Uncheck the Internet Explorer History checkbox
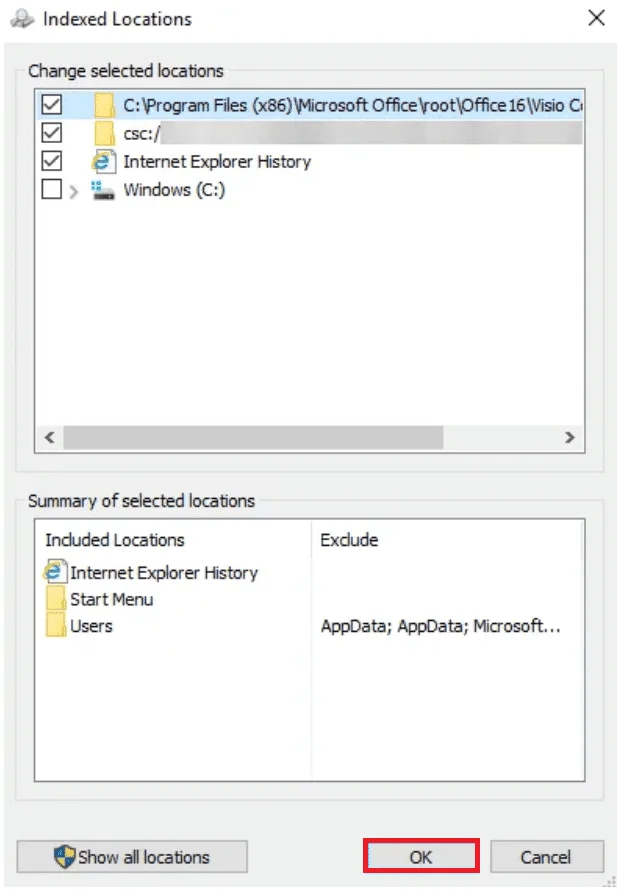 tap(52, 161)
